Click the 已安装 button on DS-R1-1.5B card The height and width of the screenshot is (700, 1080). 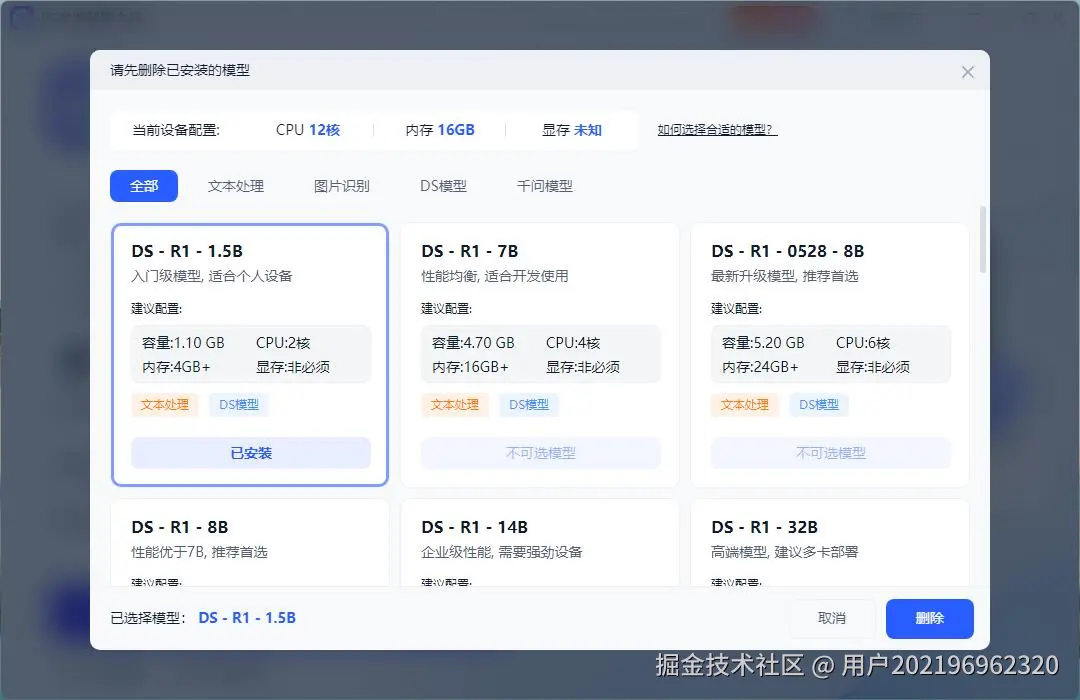pyautogui.click(x=250, y=453)
